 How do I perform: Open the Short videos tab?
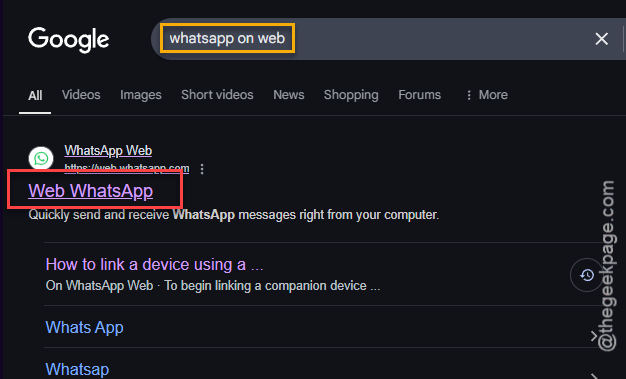pos(217,95)
